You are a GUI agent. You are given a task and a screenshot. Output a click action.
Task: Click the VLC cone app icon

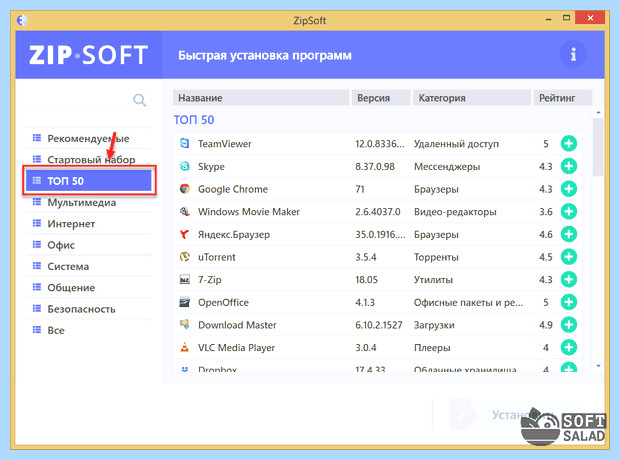[x=185, y=347]
